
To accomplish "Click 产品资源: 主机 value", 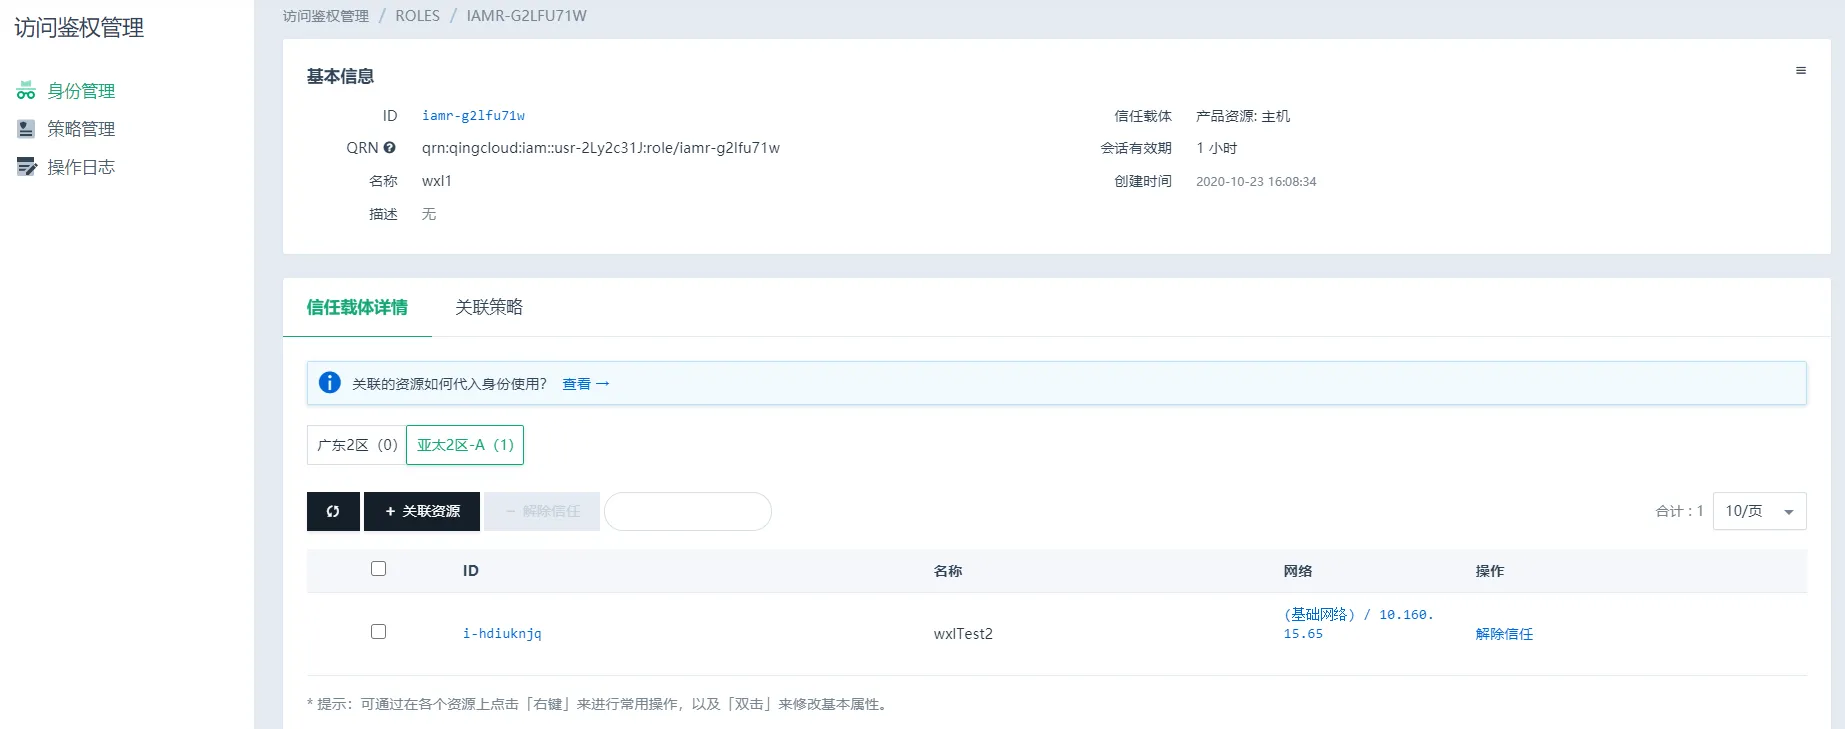I will coord(1243,116).
